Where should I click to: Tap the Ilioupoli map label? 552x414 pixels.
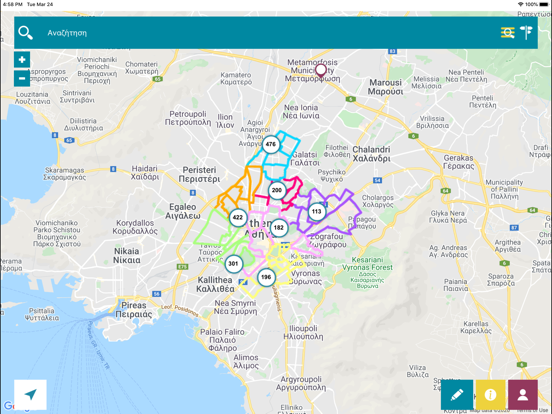303,332
